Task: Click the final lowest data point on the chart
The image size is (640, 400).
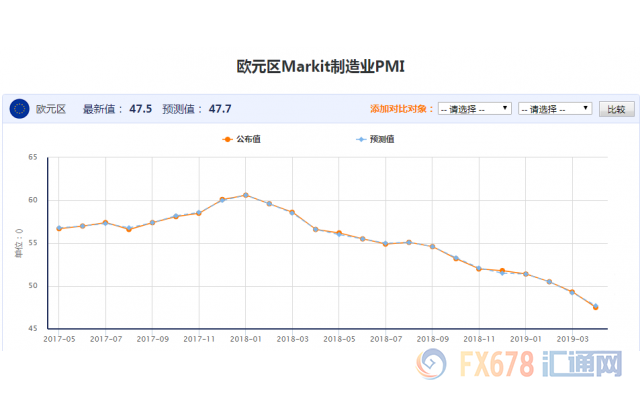Action: click(596, 307)
